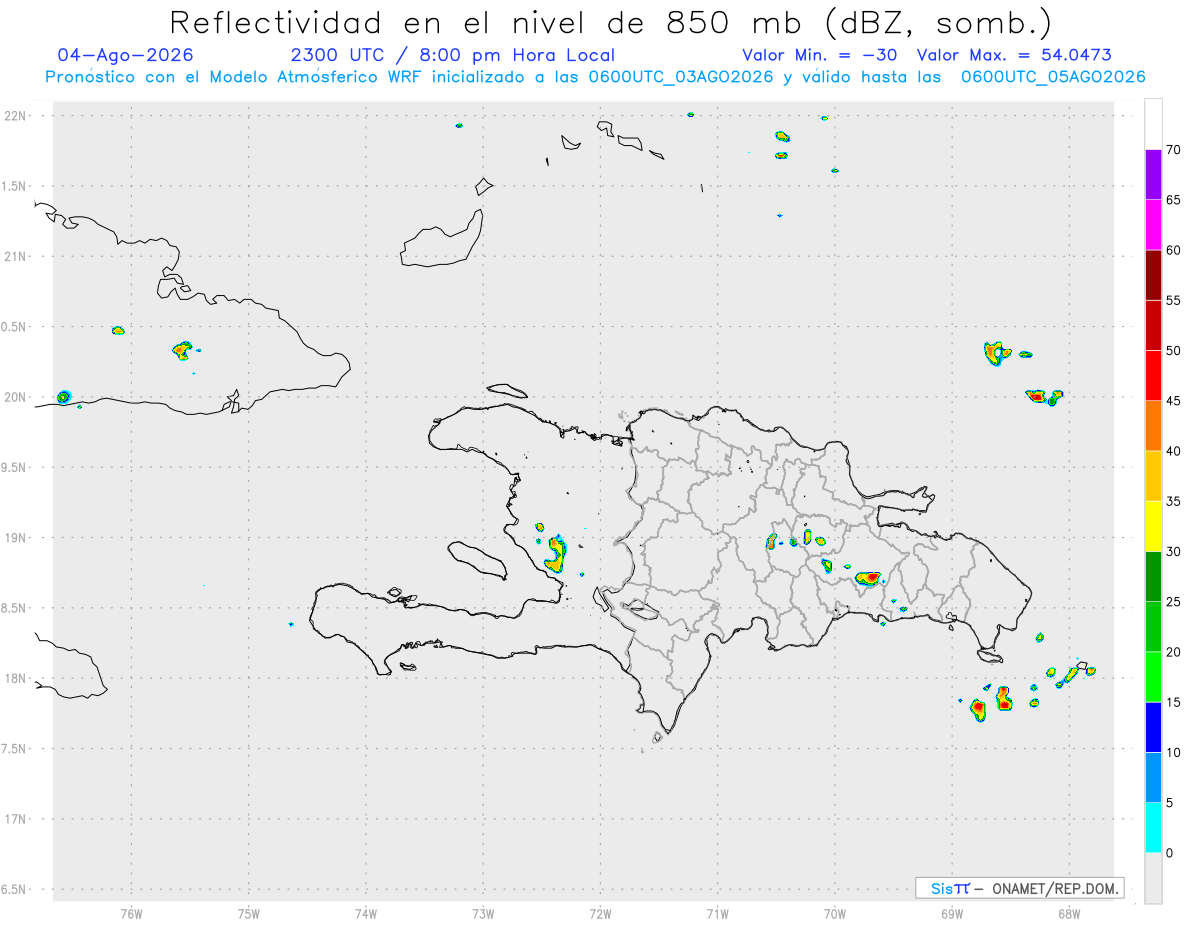Click the '74W' longitude label
The image size is (1200, 927).
click(x=365, y=913)
